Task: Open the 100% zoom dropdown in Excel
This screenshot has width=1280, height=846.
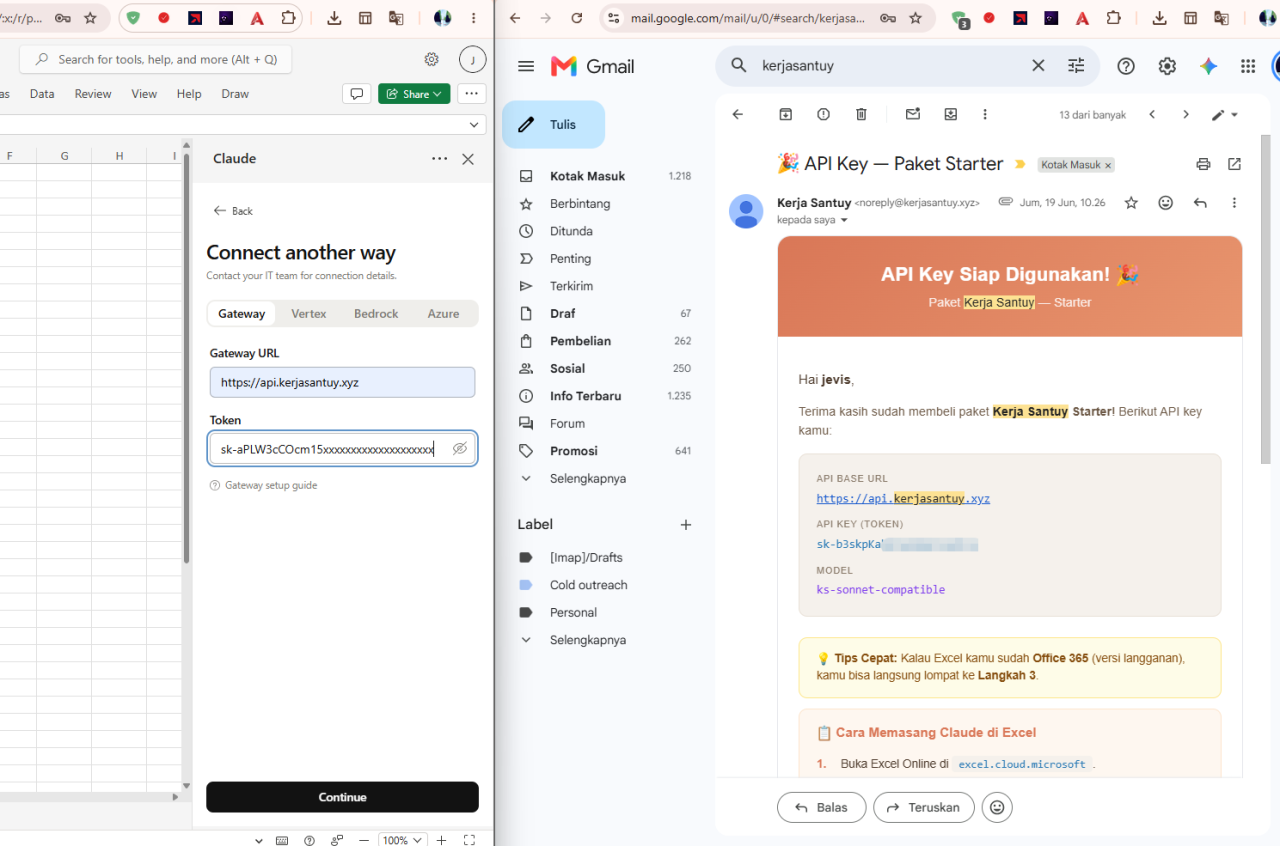Action: (403, 840)
